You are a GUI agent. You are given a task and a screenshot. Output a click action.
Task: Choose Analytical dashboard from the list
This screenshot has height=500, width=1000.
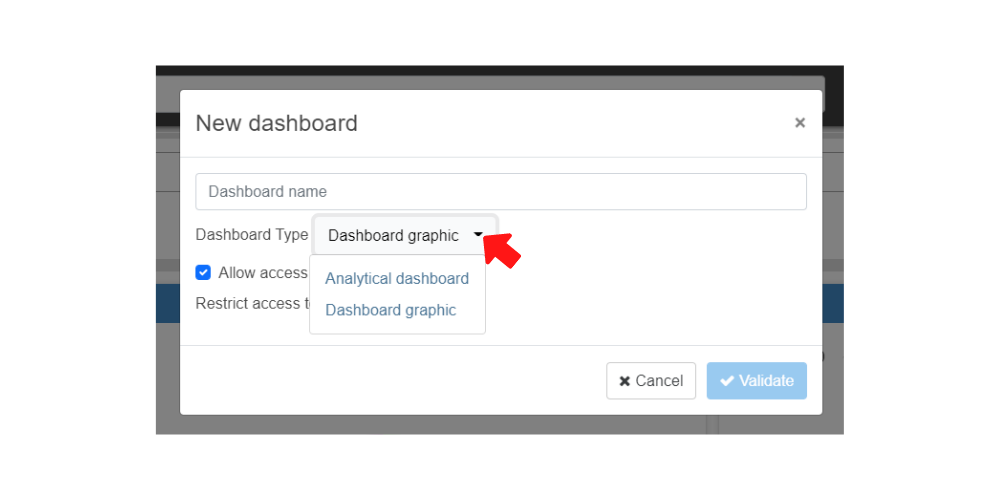(x=397, y=279)
